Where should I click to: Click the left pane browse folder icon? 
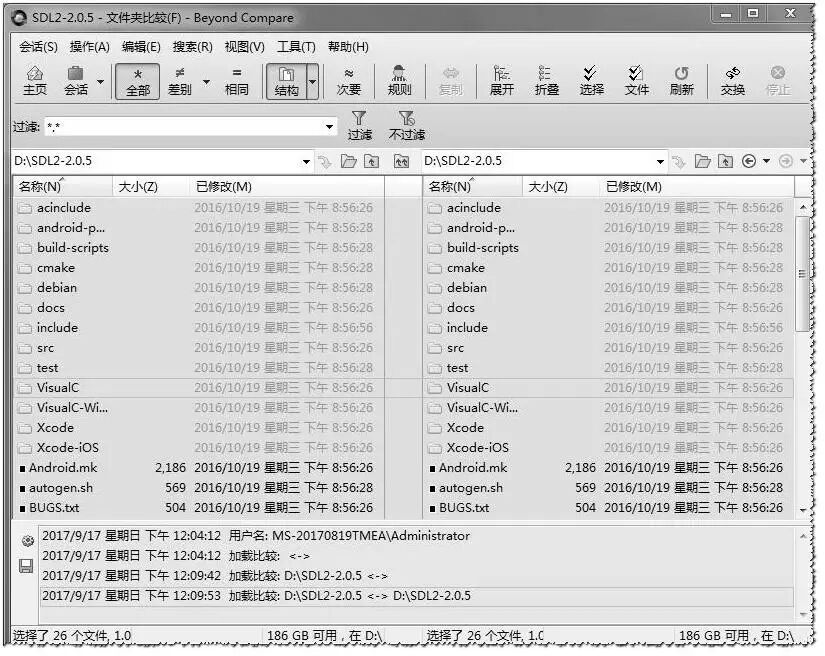click(x=348, y=162)
